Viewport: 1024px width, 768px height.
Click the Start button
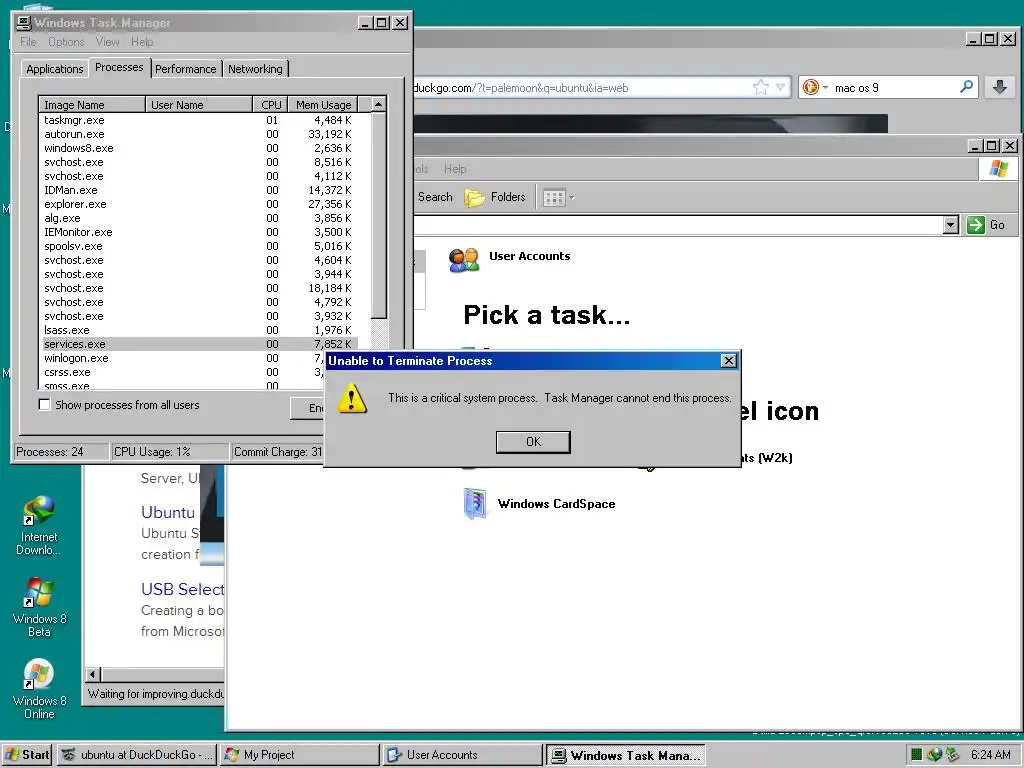coord(27,755)
